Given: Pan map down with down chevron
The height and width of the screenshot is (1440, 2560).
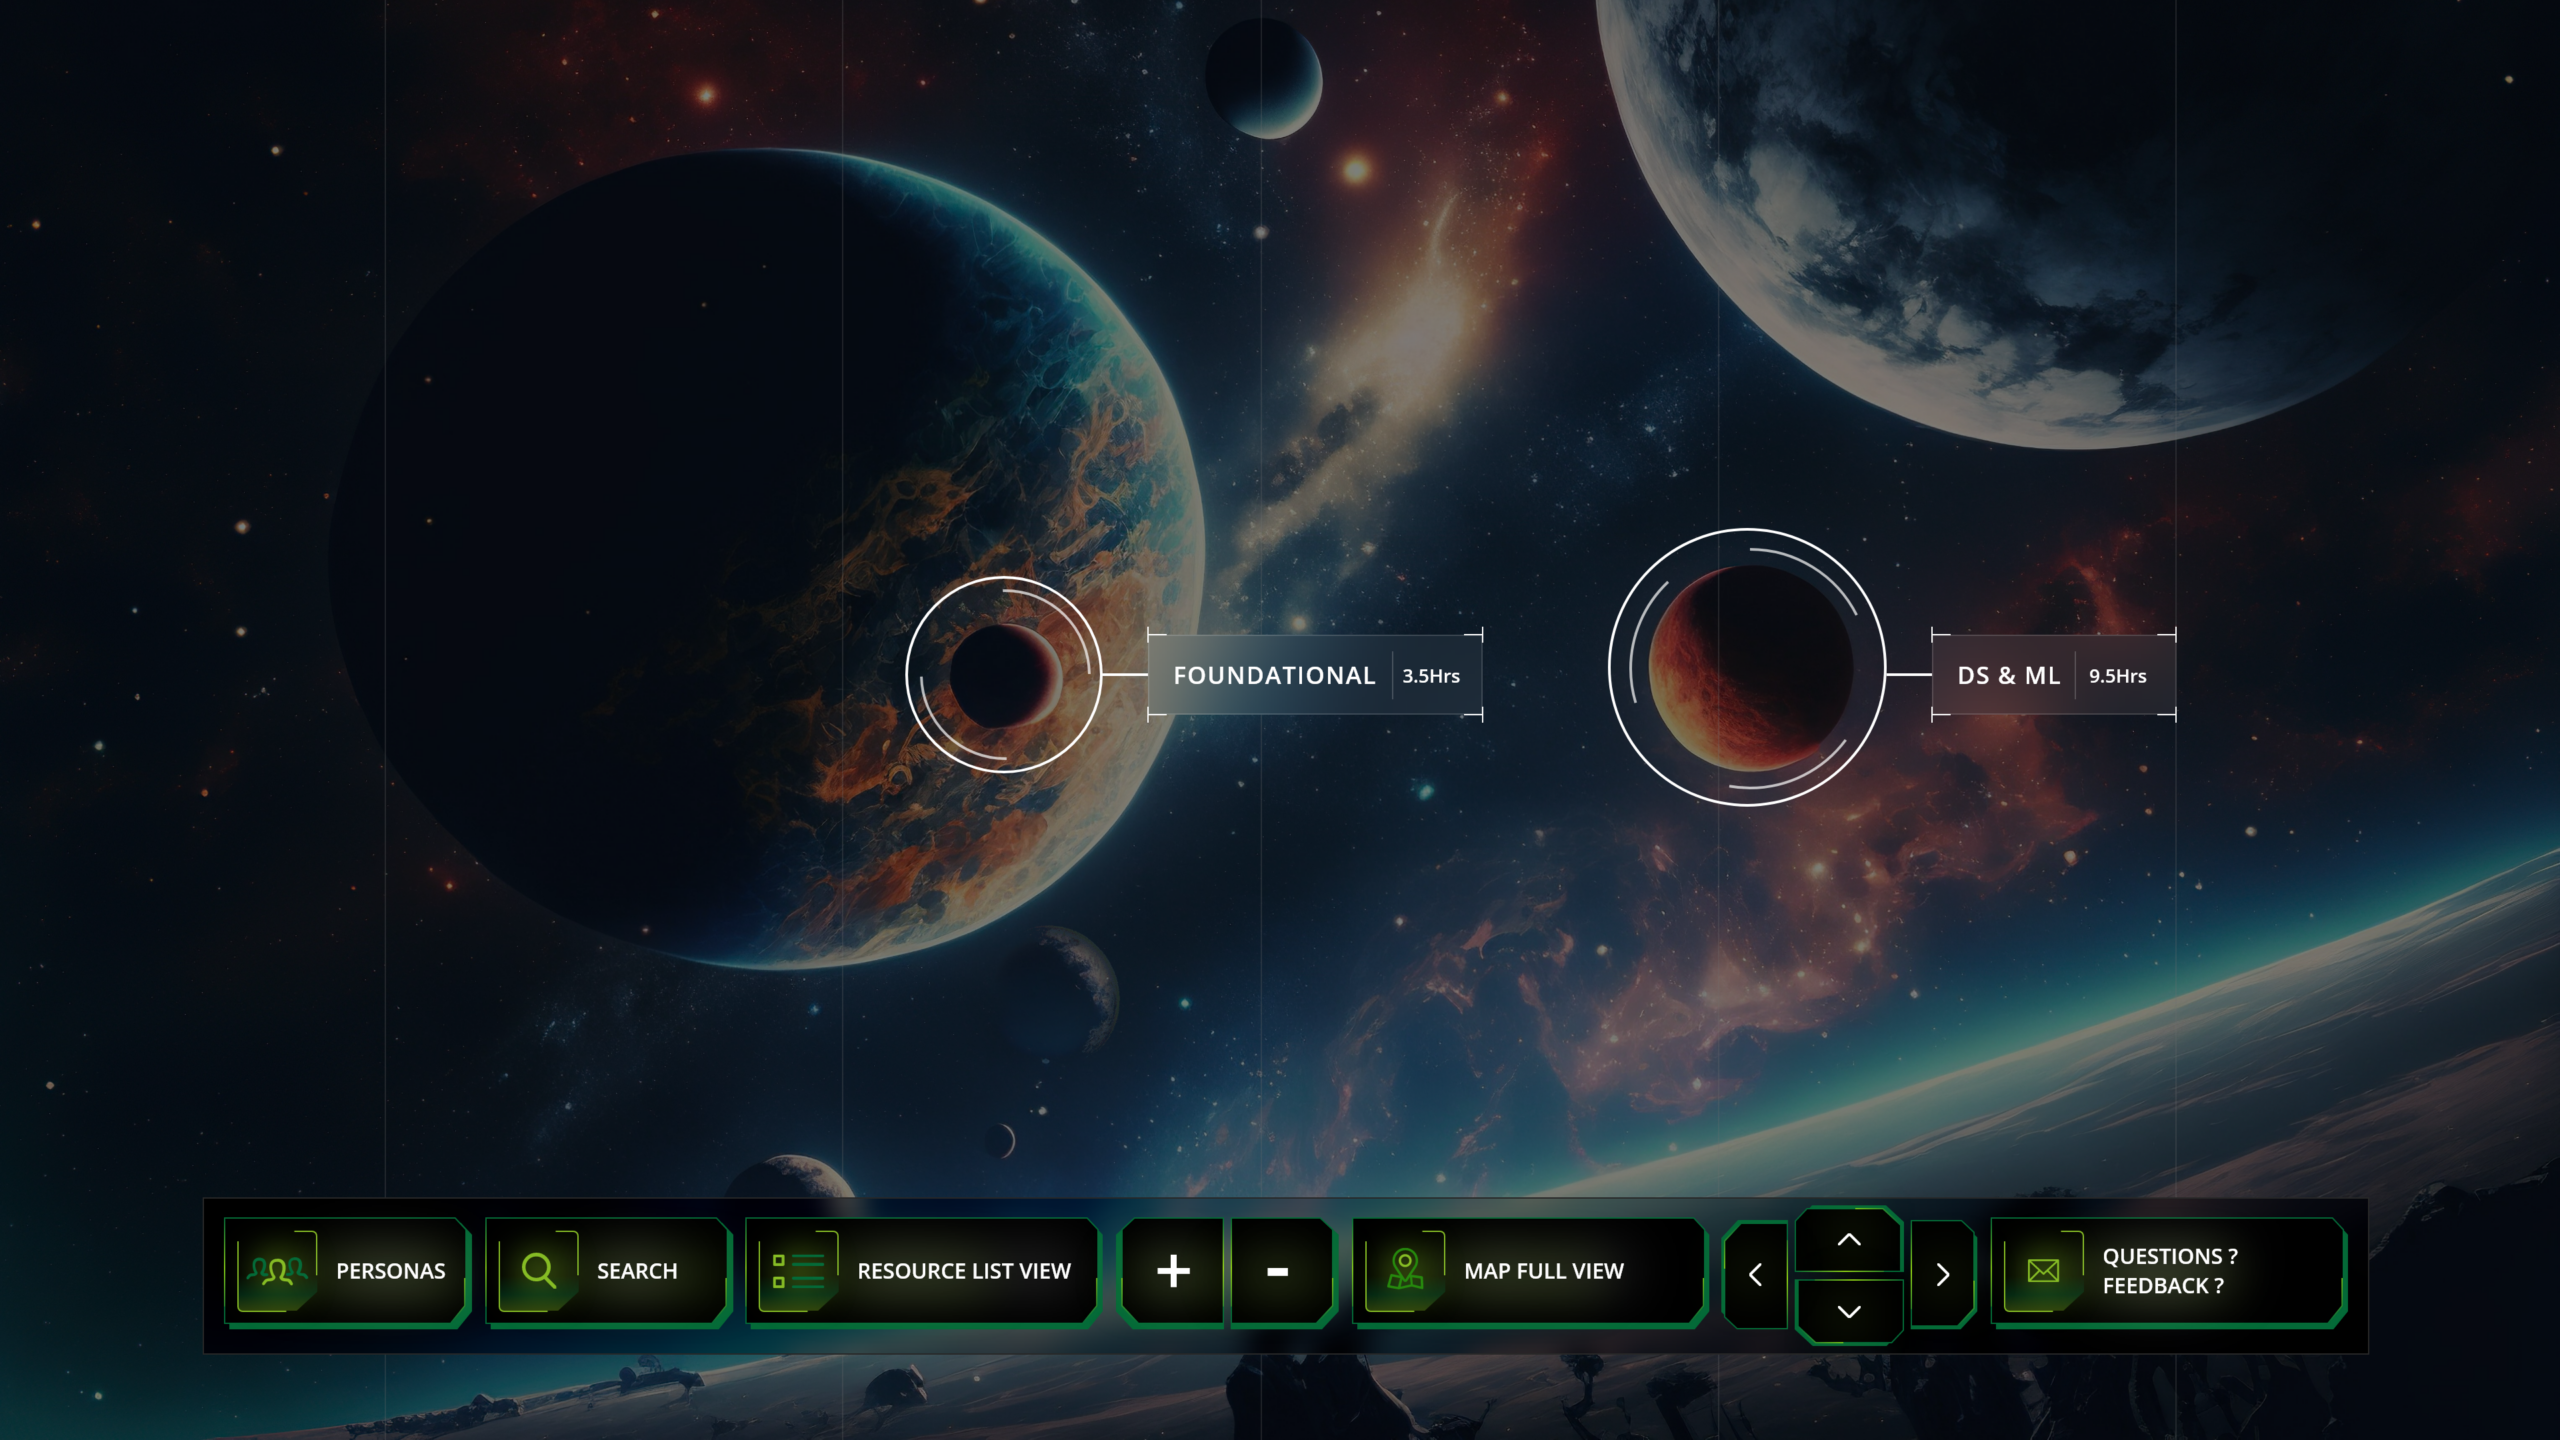Looking at the screenshot, I should tap(1849, 1311).
